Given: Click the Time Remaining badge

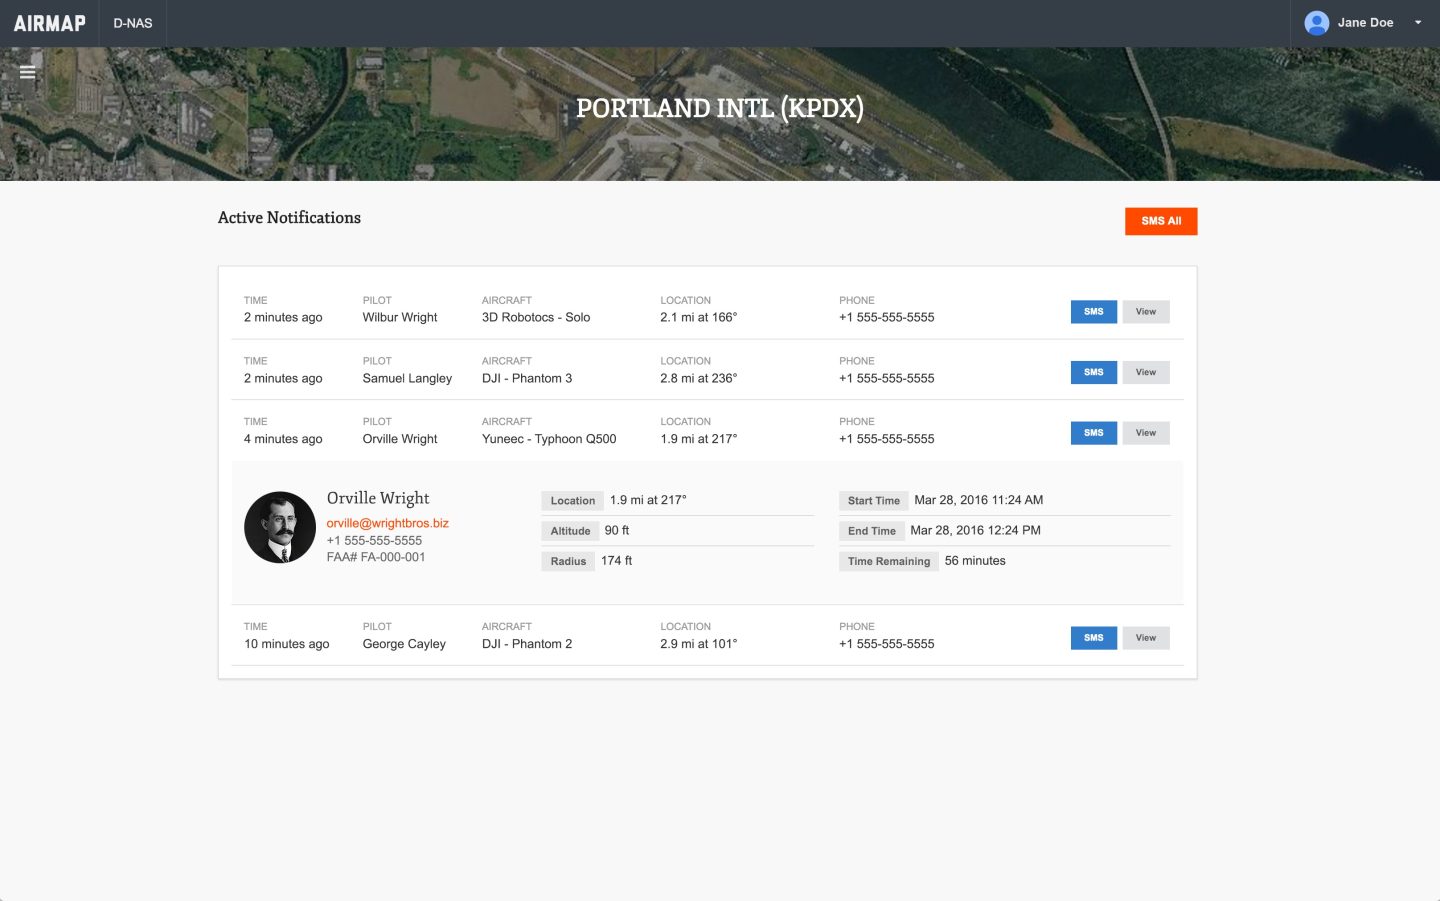Looking at the screenshot, I should [x=888, y=561].
